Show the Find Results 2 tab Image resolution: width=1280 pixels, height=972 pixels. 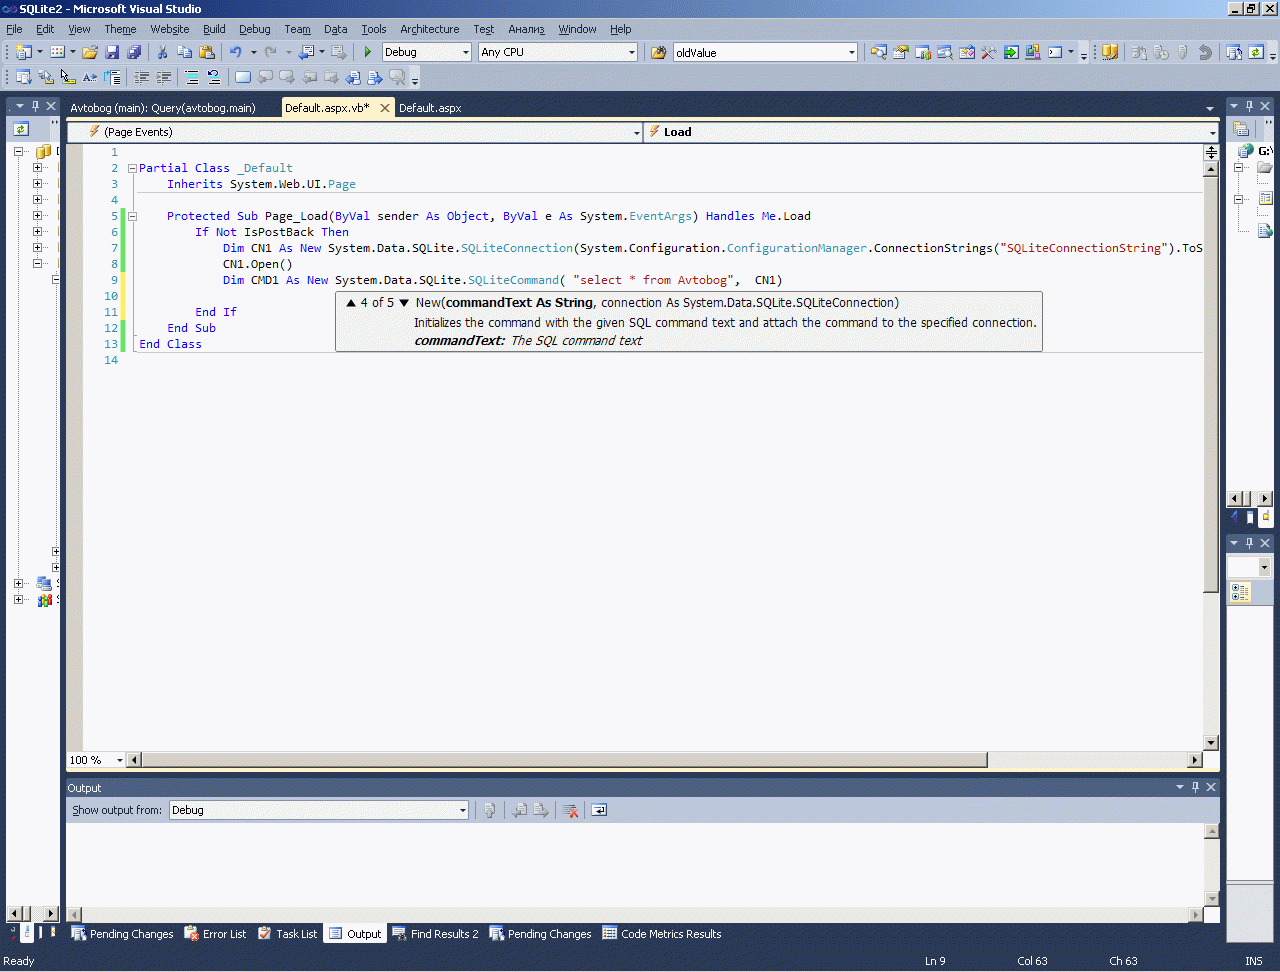[435, 934]
